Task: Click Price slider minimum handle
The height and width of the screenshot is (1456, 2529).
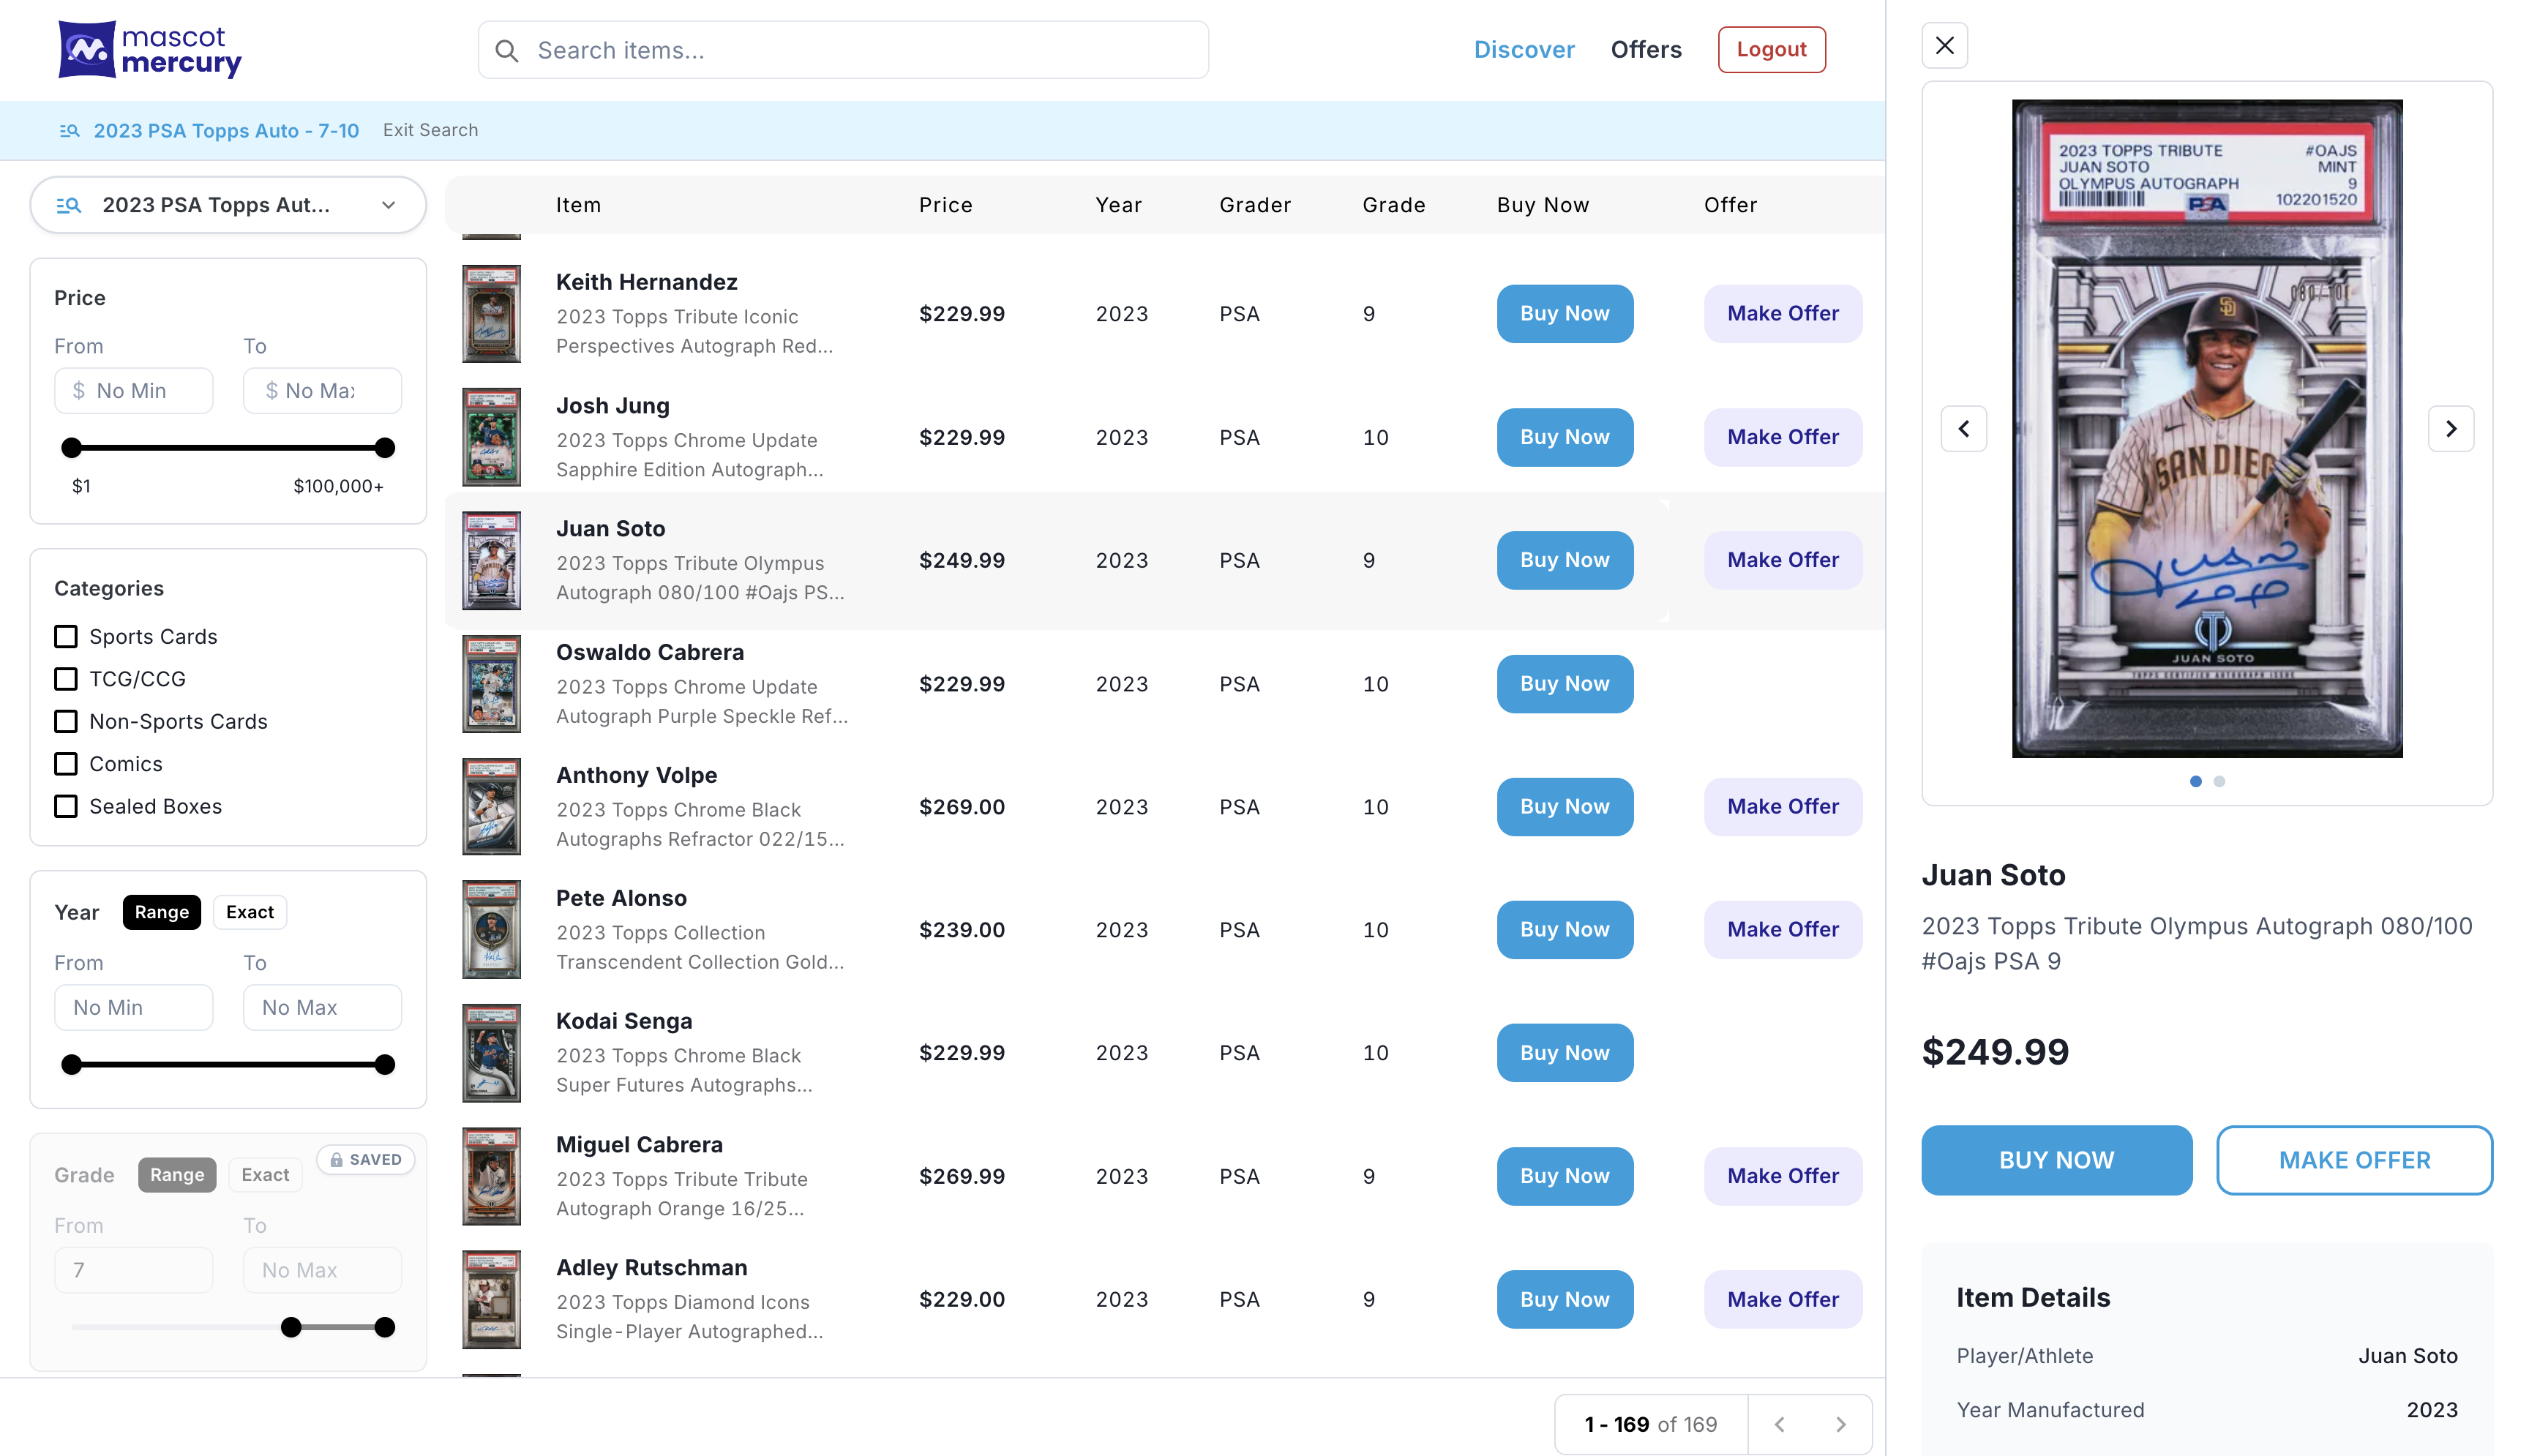Action: pos(71,448)
